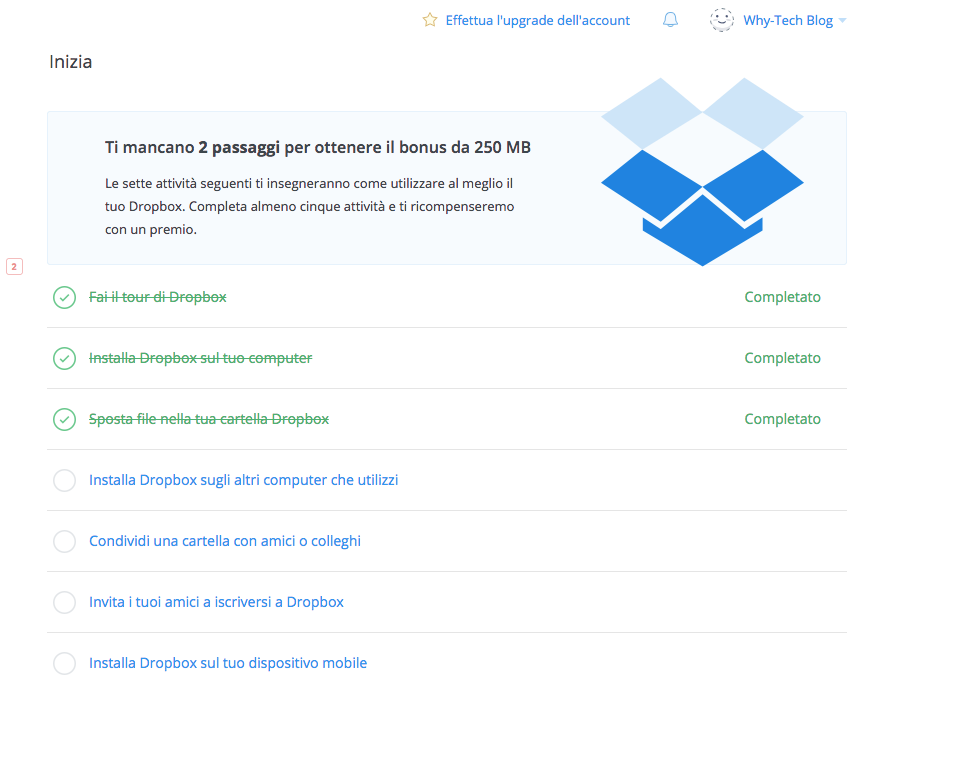Image resolution: width=963 pixels, height=777 pixels.
Task: Click green checkmark for Installa sul computer
Action: pyautogui.click(x=64, y=358)
